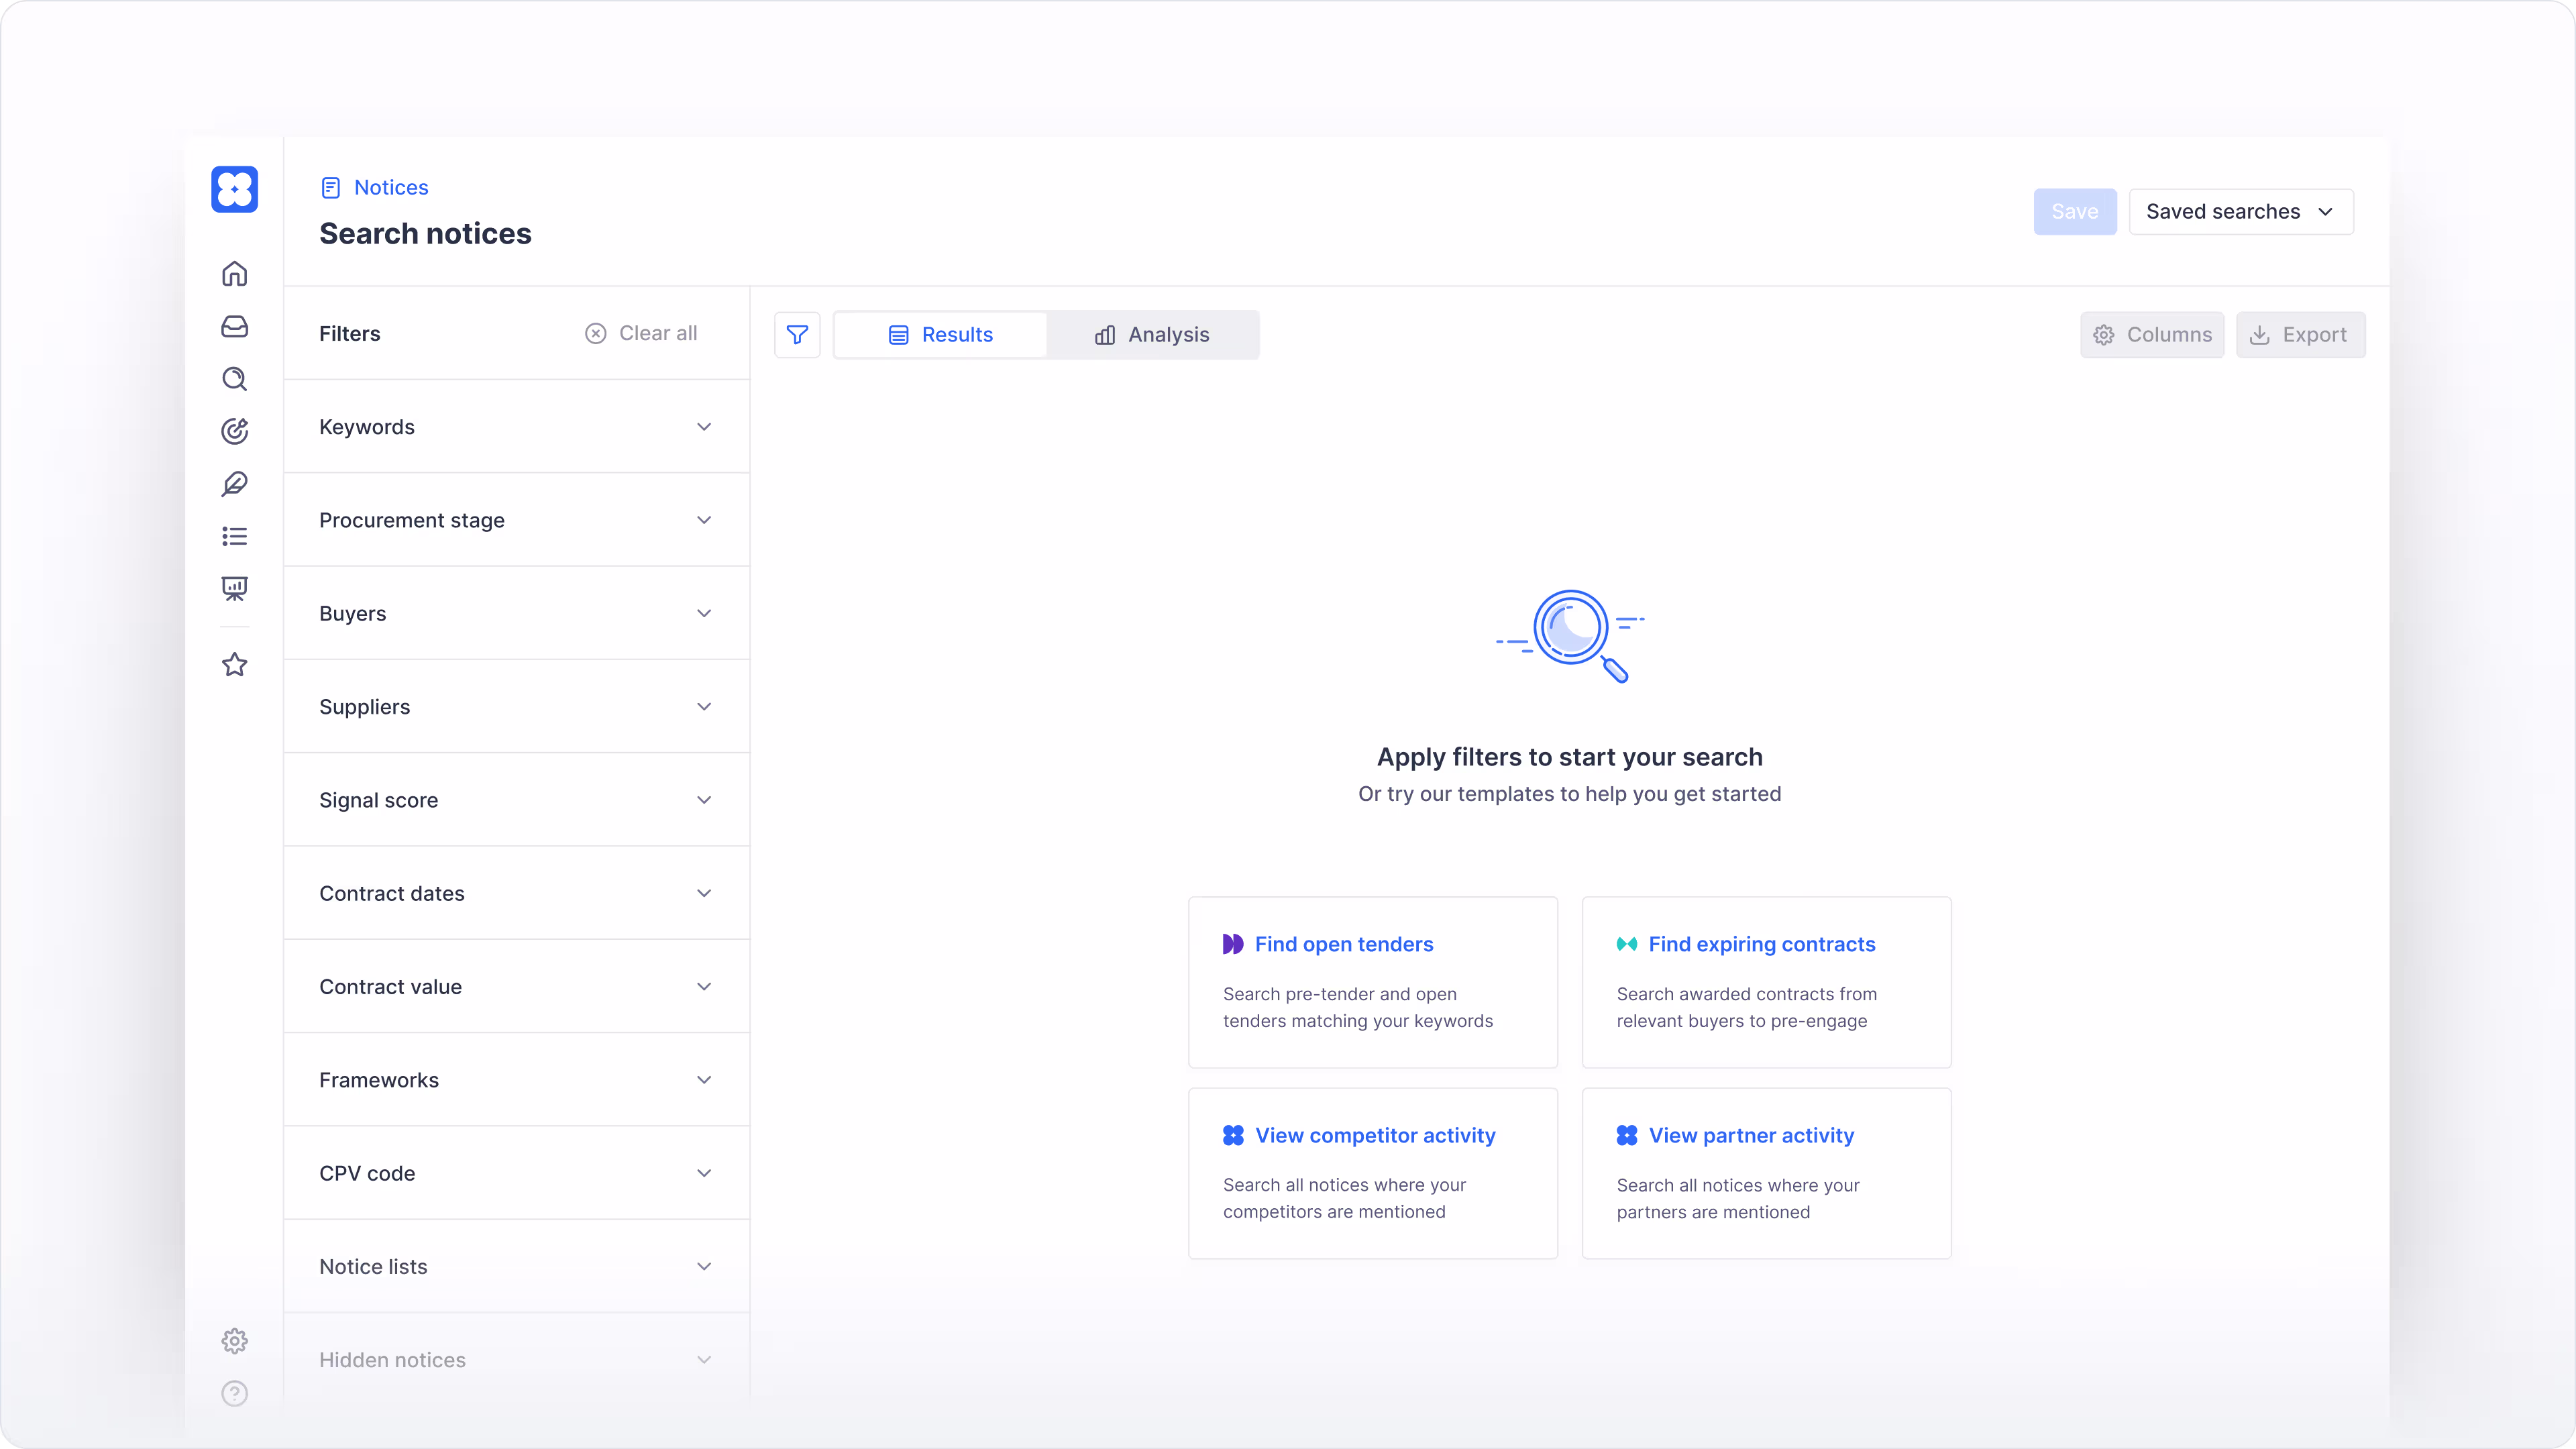Select the feather quill sidebar icon
2576x1449 pixels.
[x=234, y=484]
